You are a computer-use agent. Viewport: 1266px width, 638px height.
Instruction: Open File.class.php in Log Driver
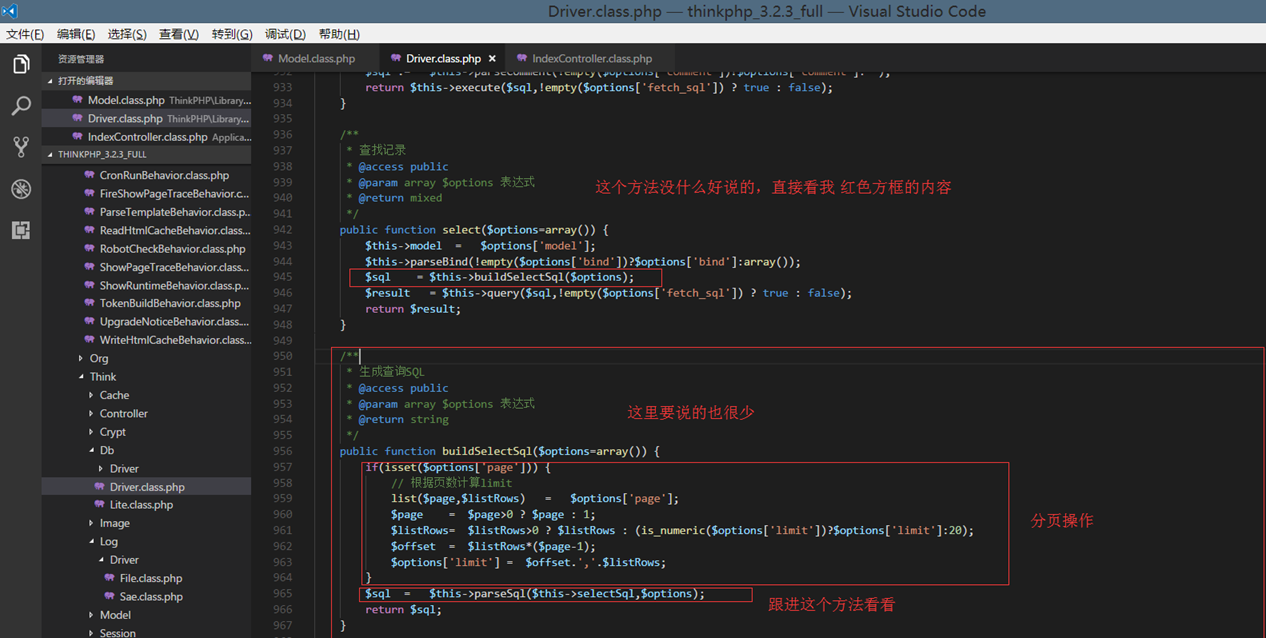point(150,578)
